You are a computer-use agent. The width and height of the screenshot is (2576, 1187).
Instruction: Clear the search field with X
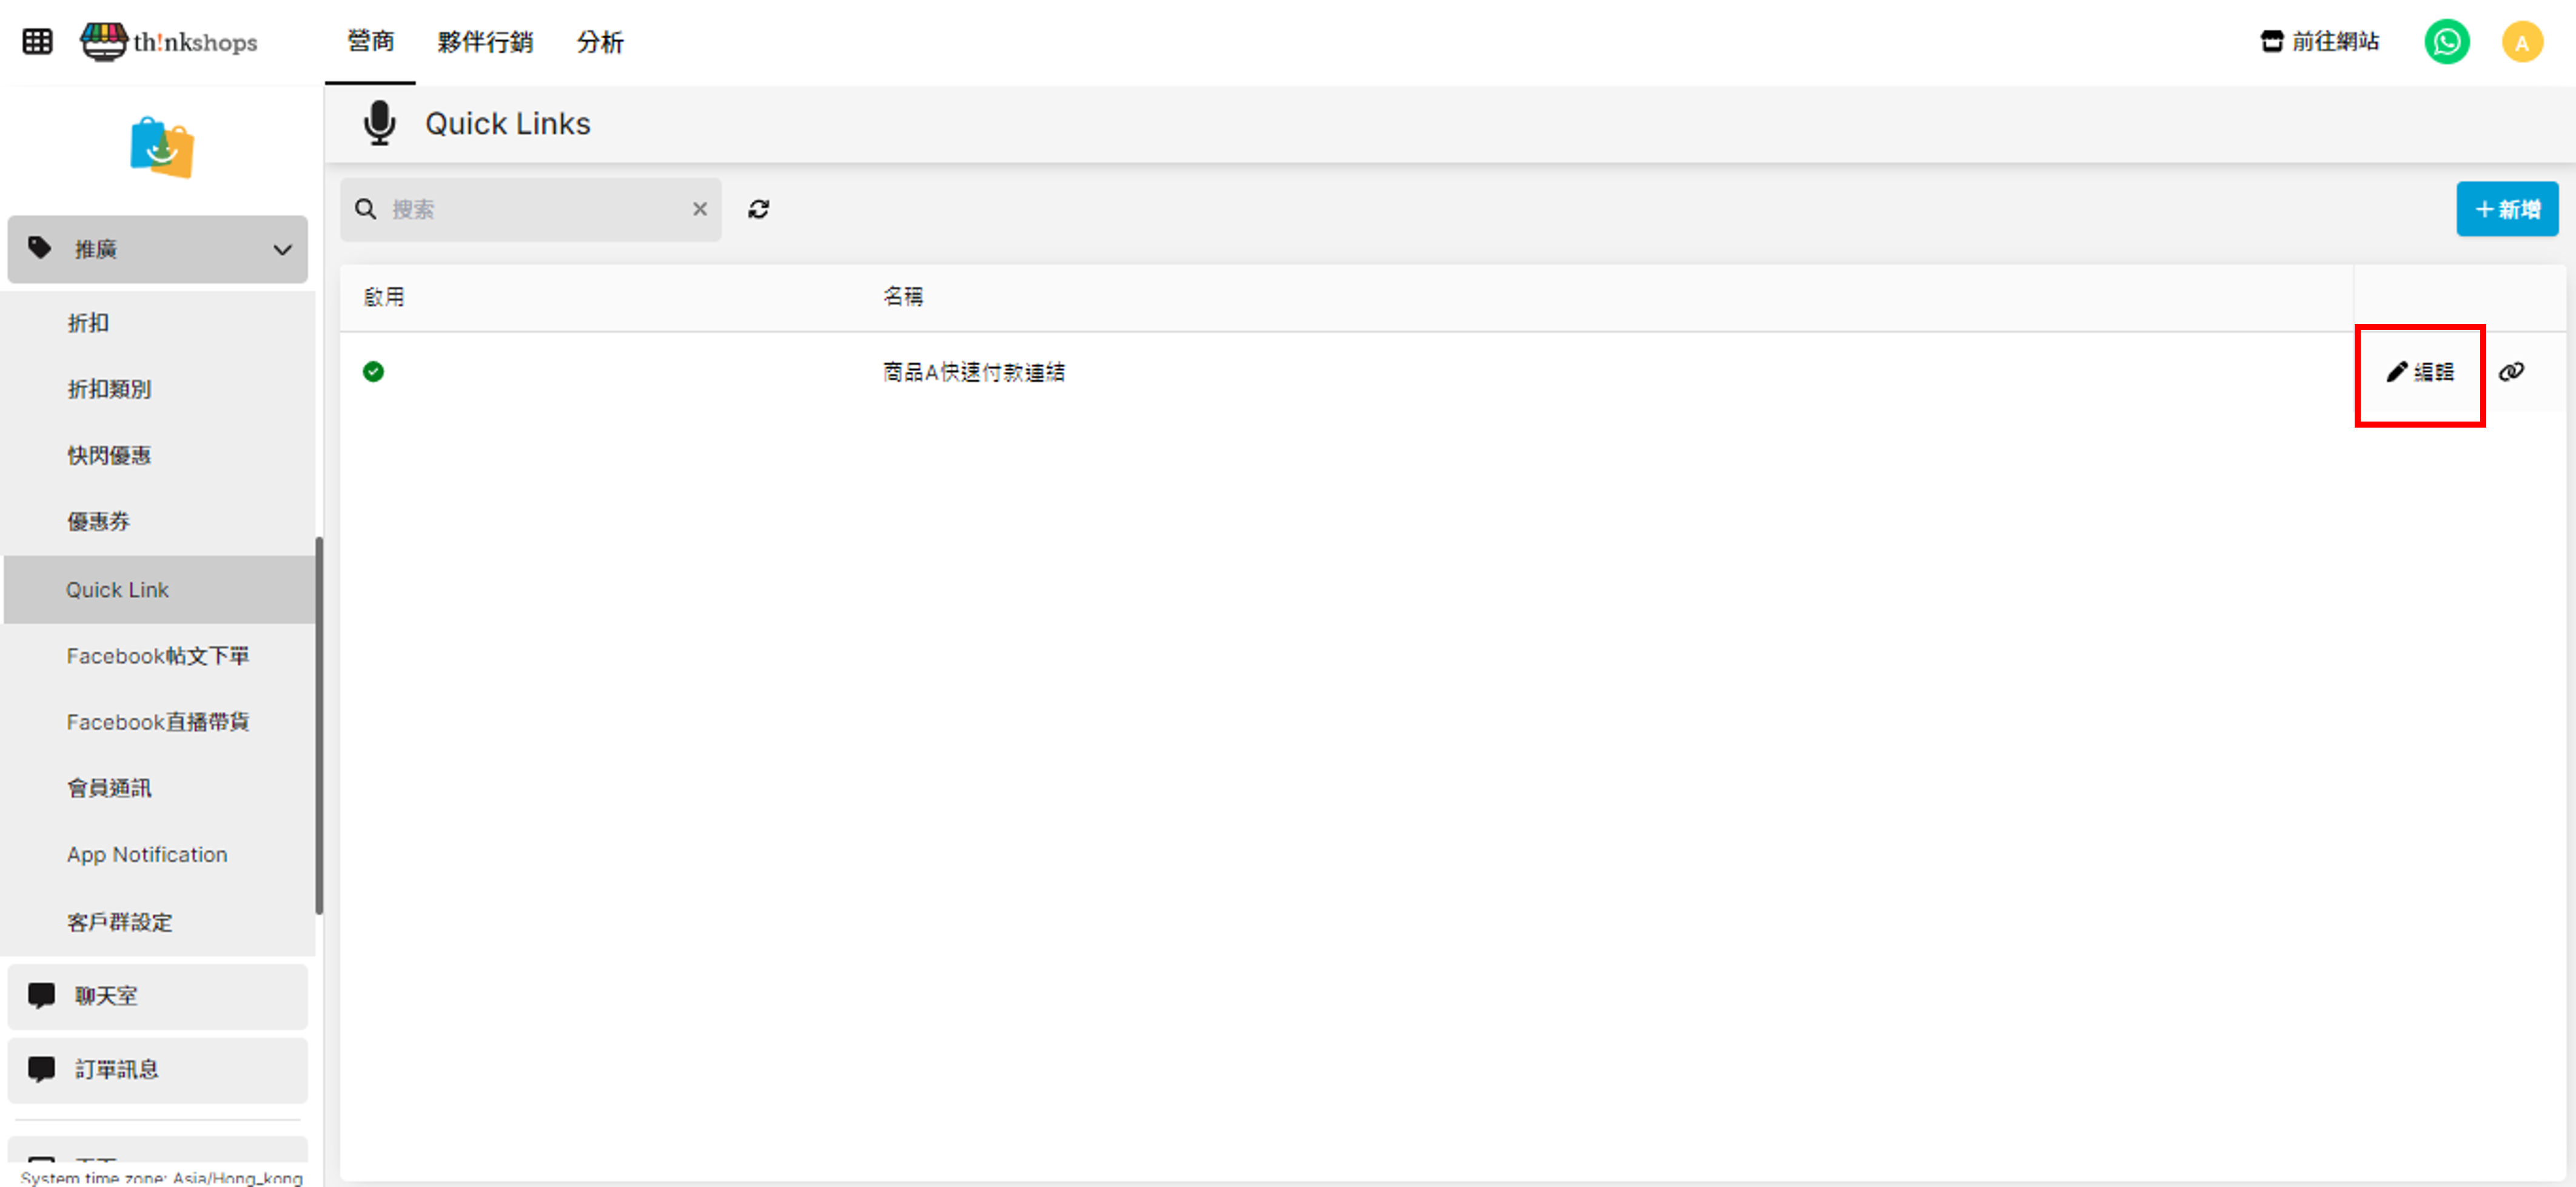[x=699, y=209]
